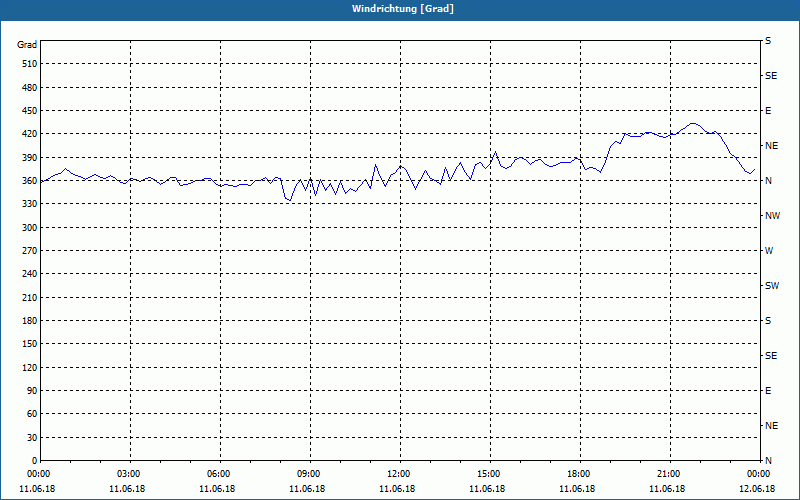Screen dimensions: 800x500
Task: Click the 360 axis value
Action: click(30, 181)
